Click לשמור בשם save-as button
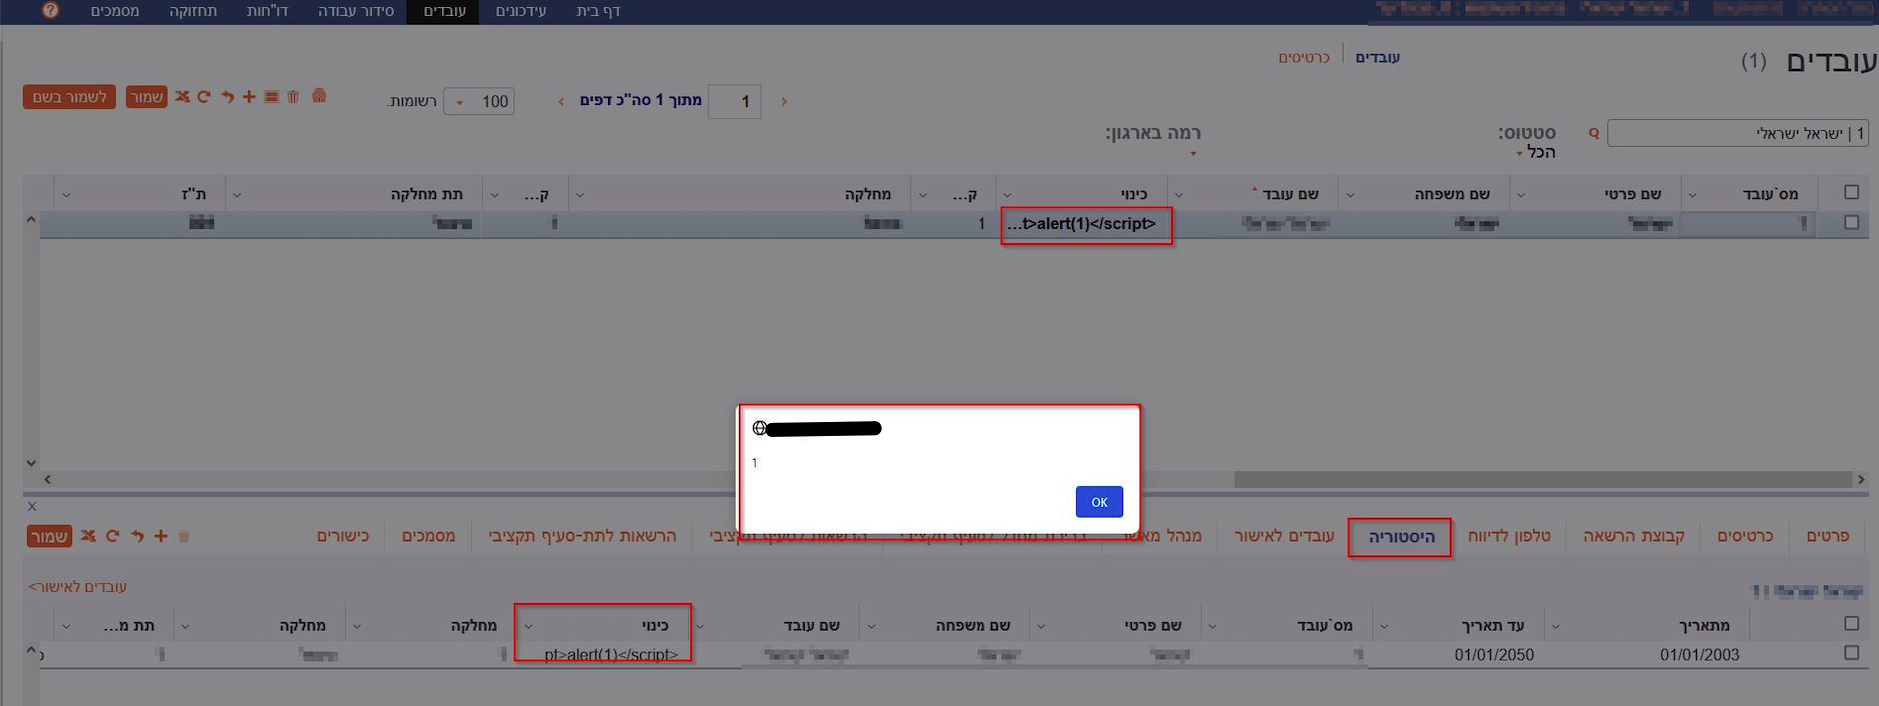This screenshot has height=706, width=1879. tap(69, 97)
